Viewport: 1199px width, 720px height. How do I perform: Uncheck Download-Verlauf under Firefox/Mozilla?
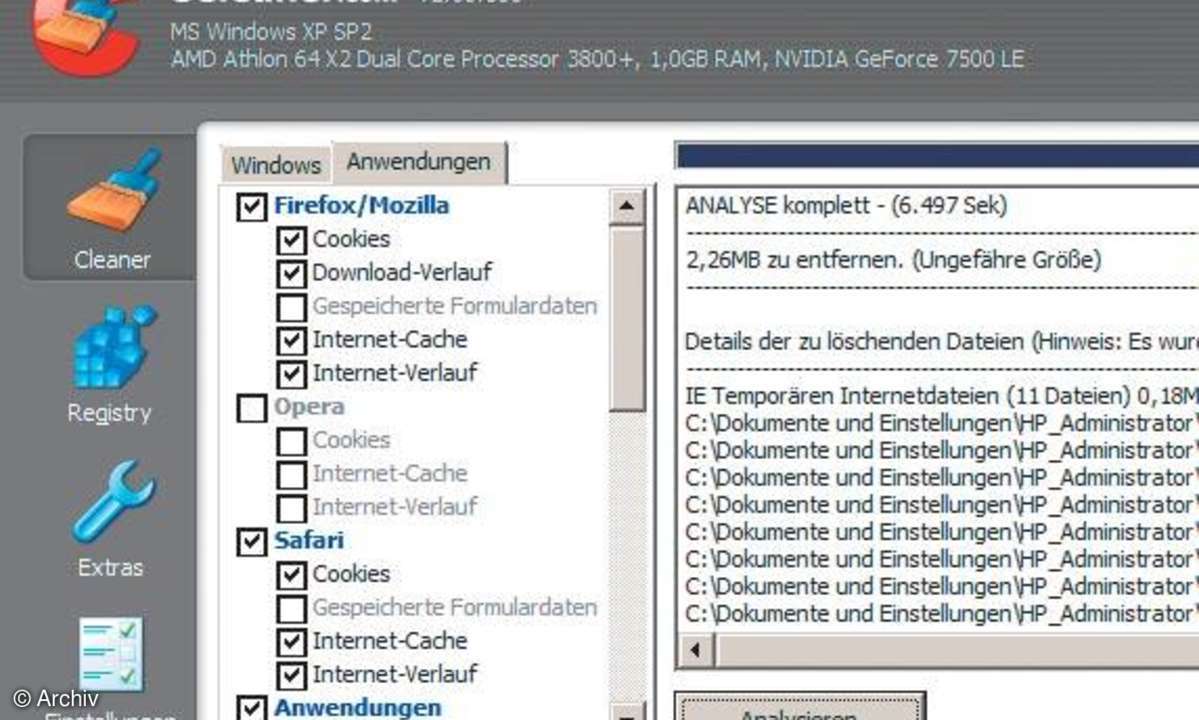pos(291,273)
